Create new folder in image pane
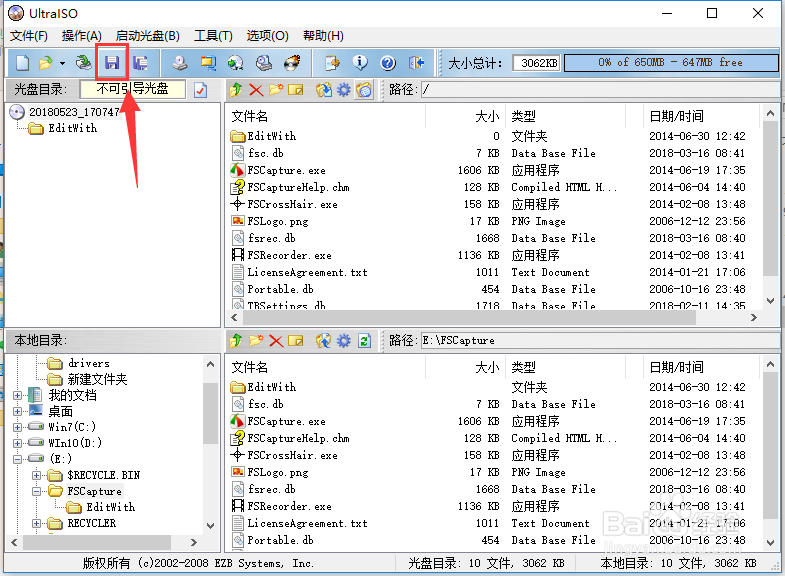The image size is (785, 576). pyautogui.click(x=276, y=90)
